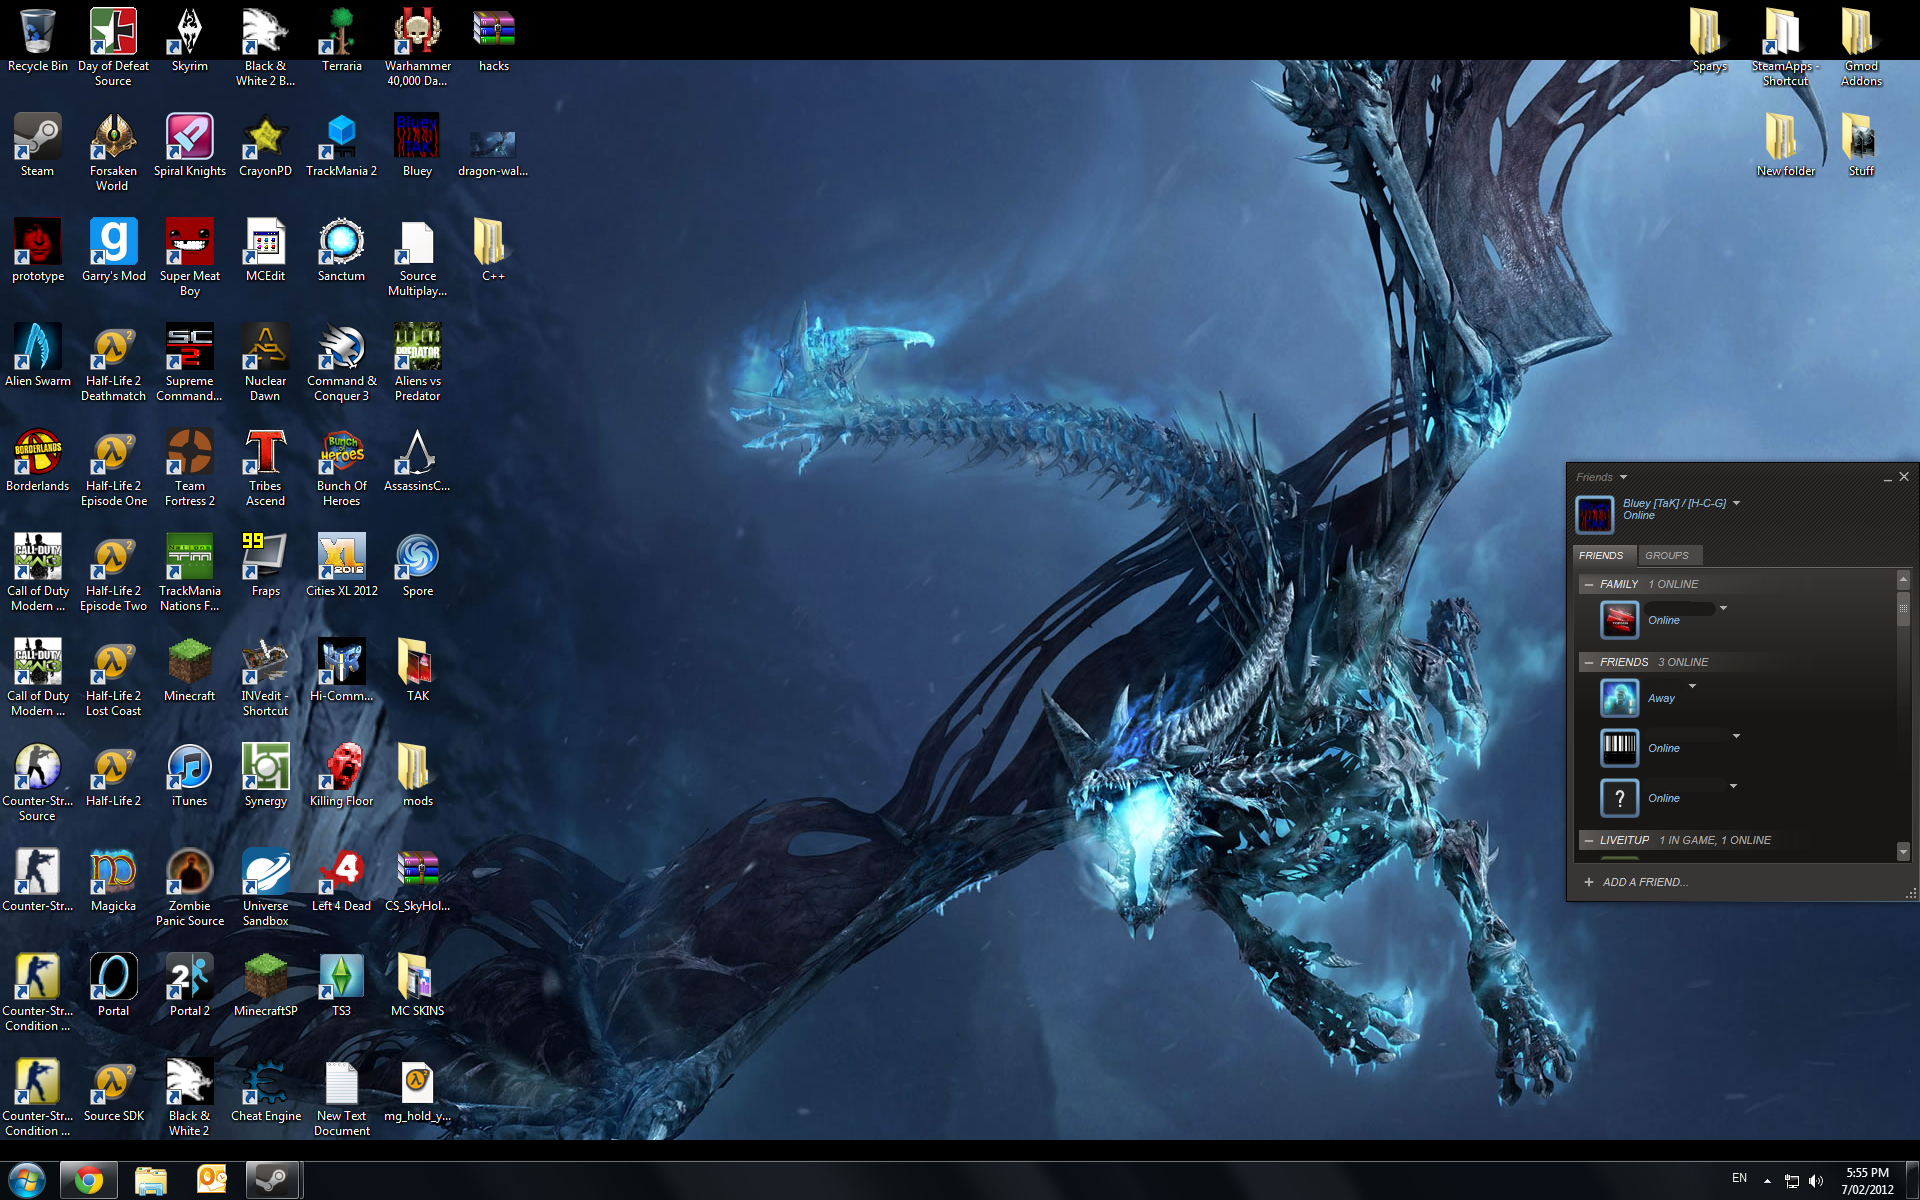Open the Fraps shortcut
1920x1200 pixels.
tap(265, 565)
